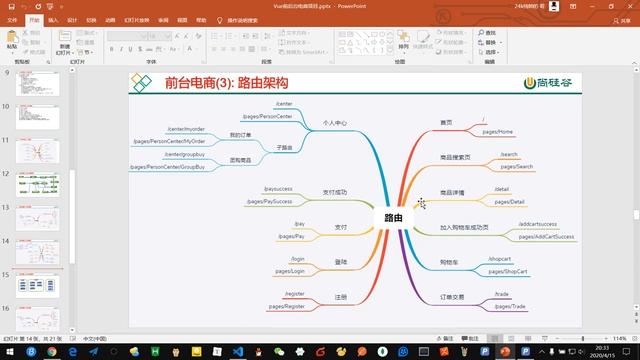Open the font name combo box
The image size is (640, 360).
(x=127, y=36)
